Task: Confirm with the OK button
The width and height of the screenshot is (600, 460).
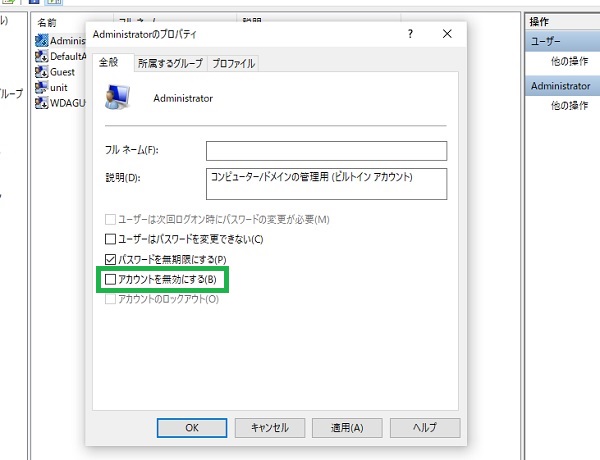Action: point(192,427)
